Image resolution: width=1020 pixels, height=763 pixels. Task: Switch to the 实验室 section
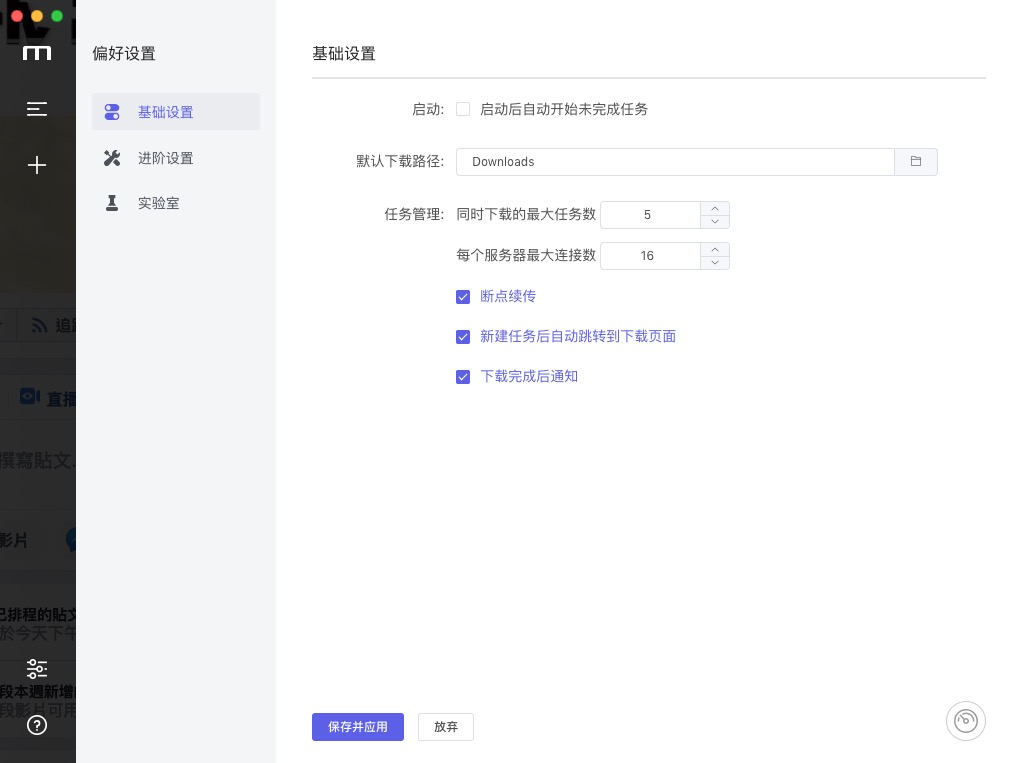pyautogui.click(x=158, y=203)
